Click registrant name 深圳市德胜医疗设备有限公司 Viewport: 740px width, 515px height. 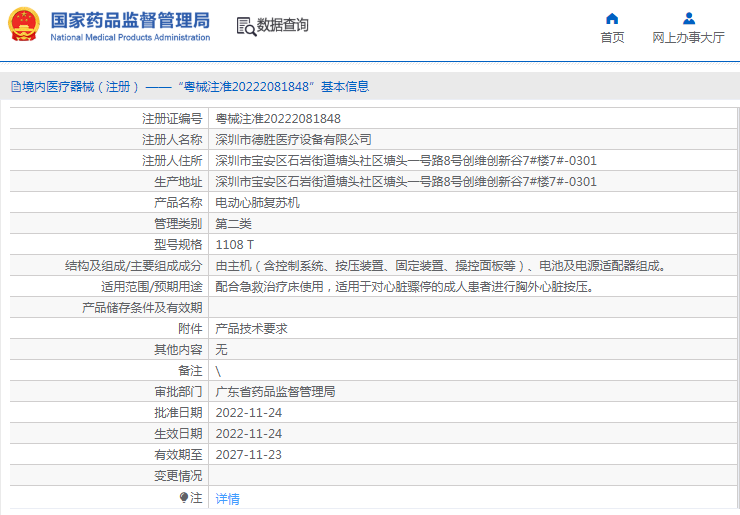293,140
